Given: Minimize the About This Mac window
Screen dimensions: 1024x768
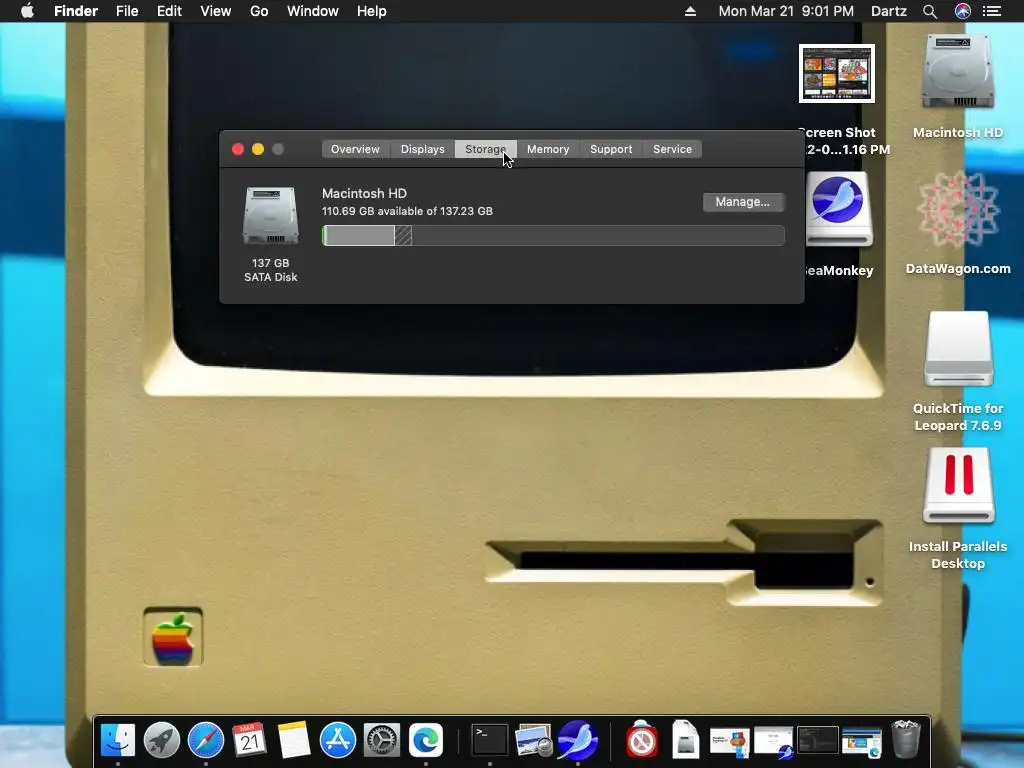Looking at the screenshot, I should coord(258,149).
